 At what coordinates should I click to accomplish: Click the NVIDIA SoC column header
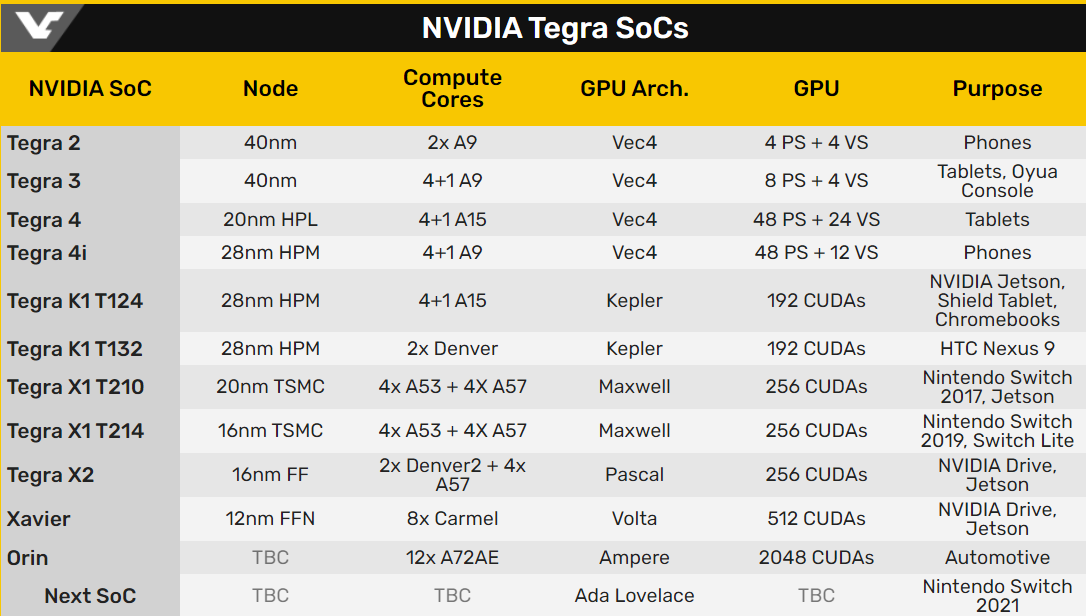pyautogui.click(x=90, y=89)
